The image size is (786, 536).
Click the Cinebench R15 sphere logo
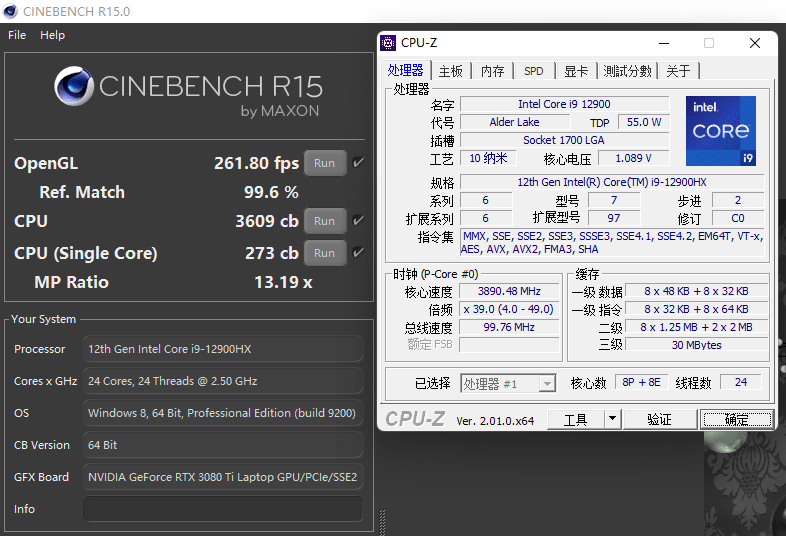(74, 86)
